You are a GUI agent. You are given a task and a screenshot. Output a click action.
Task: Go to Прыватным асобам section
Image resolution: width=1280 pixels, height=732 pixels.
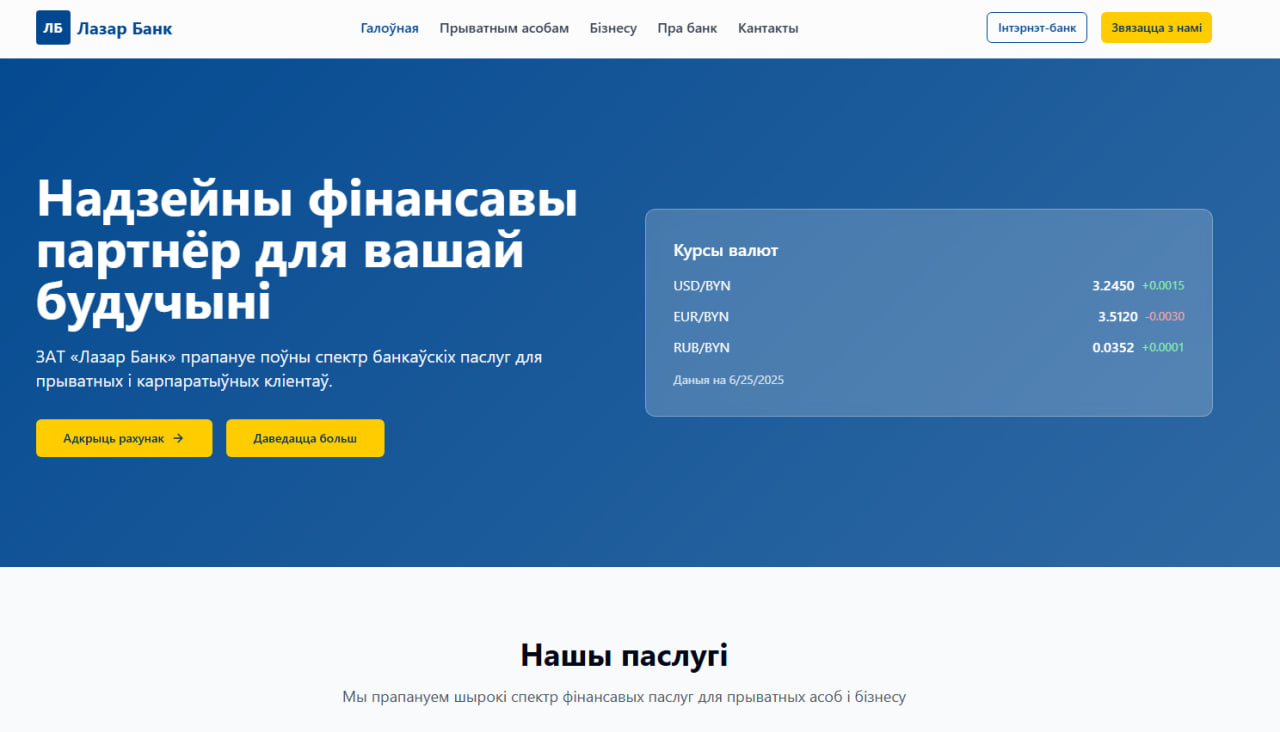pos(504,28)
